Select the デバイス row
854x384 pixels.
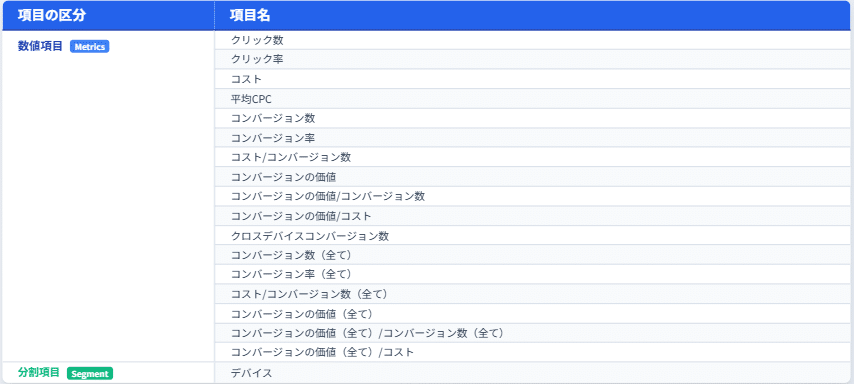point(532,373)
